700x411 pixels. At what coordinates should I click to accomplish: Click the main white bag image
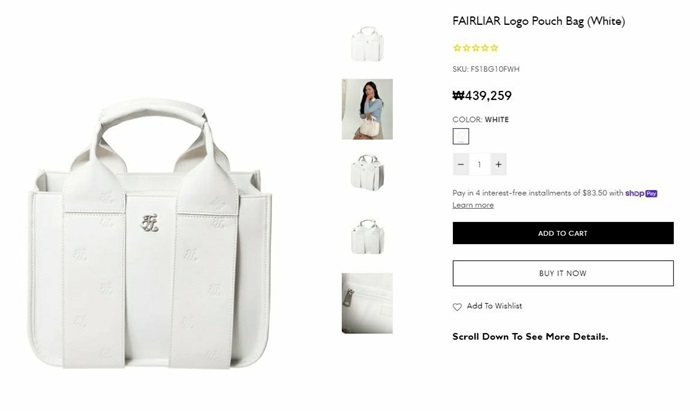(x=150, y=234)
